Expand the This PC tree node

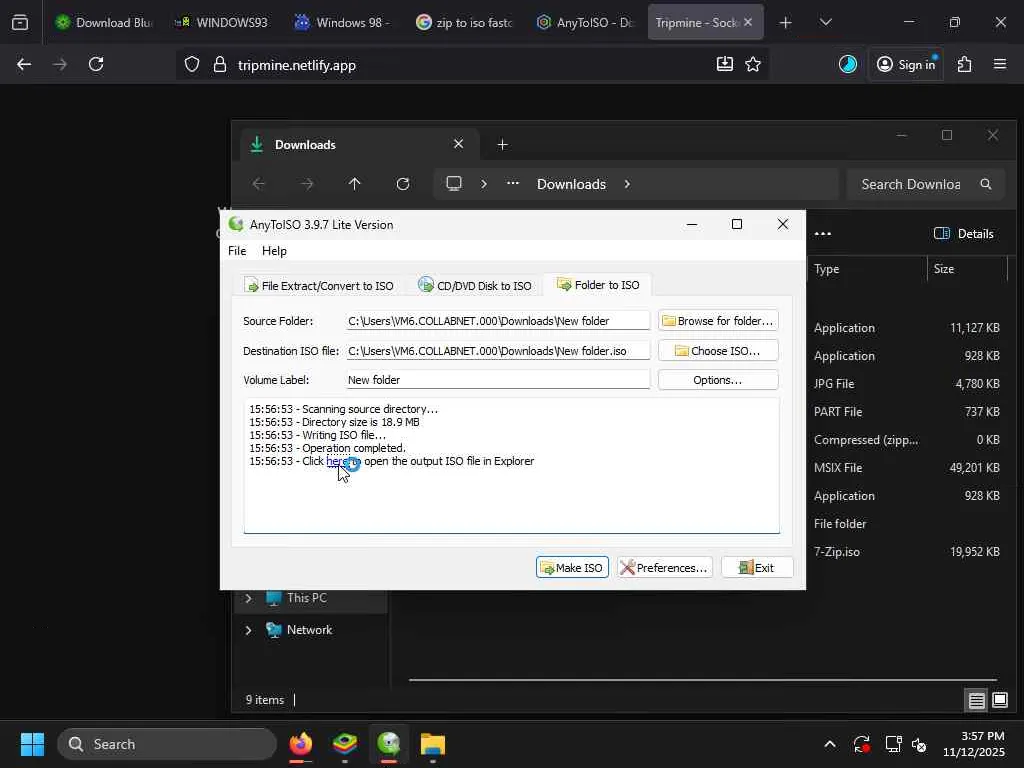coord(248,598)
